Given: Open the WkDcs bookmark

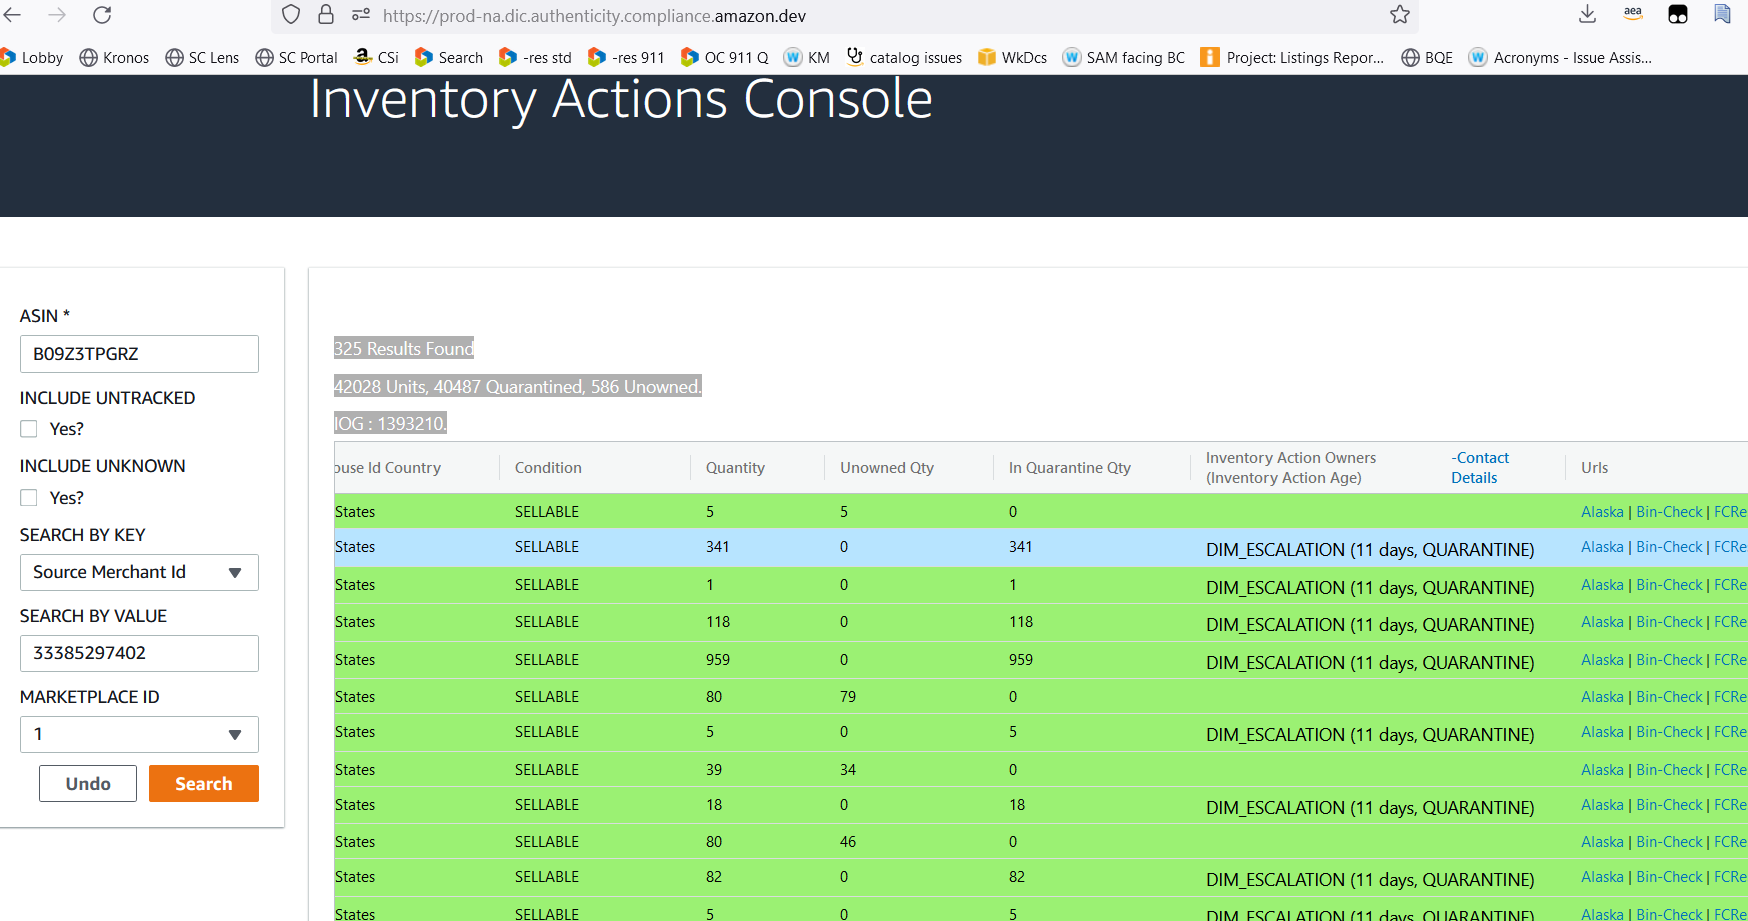Looking at the screenshot, I should coord(1012,58).
